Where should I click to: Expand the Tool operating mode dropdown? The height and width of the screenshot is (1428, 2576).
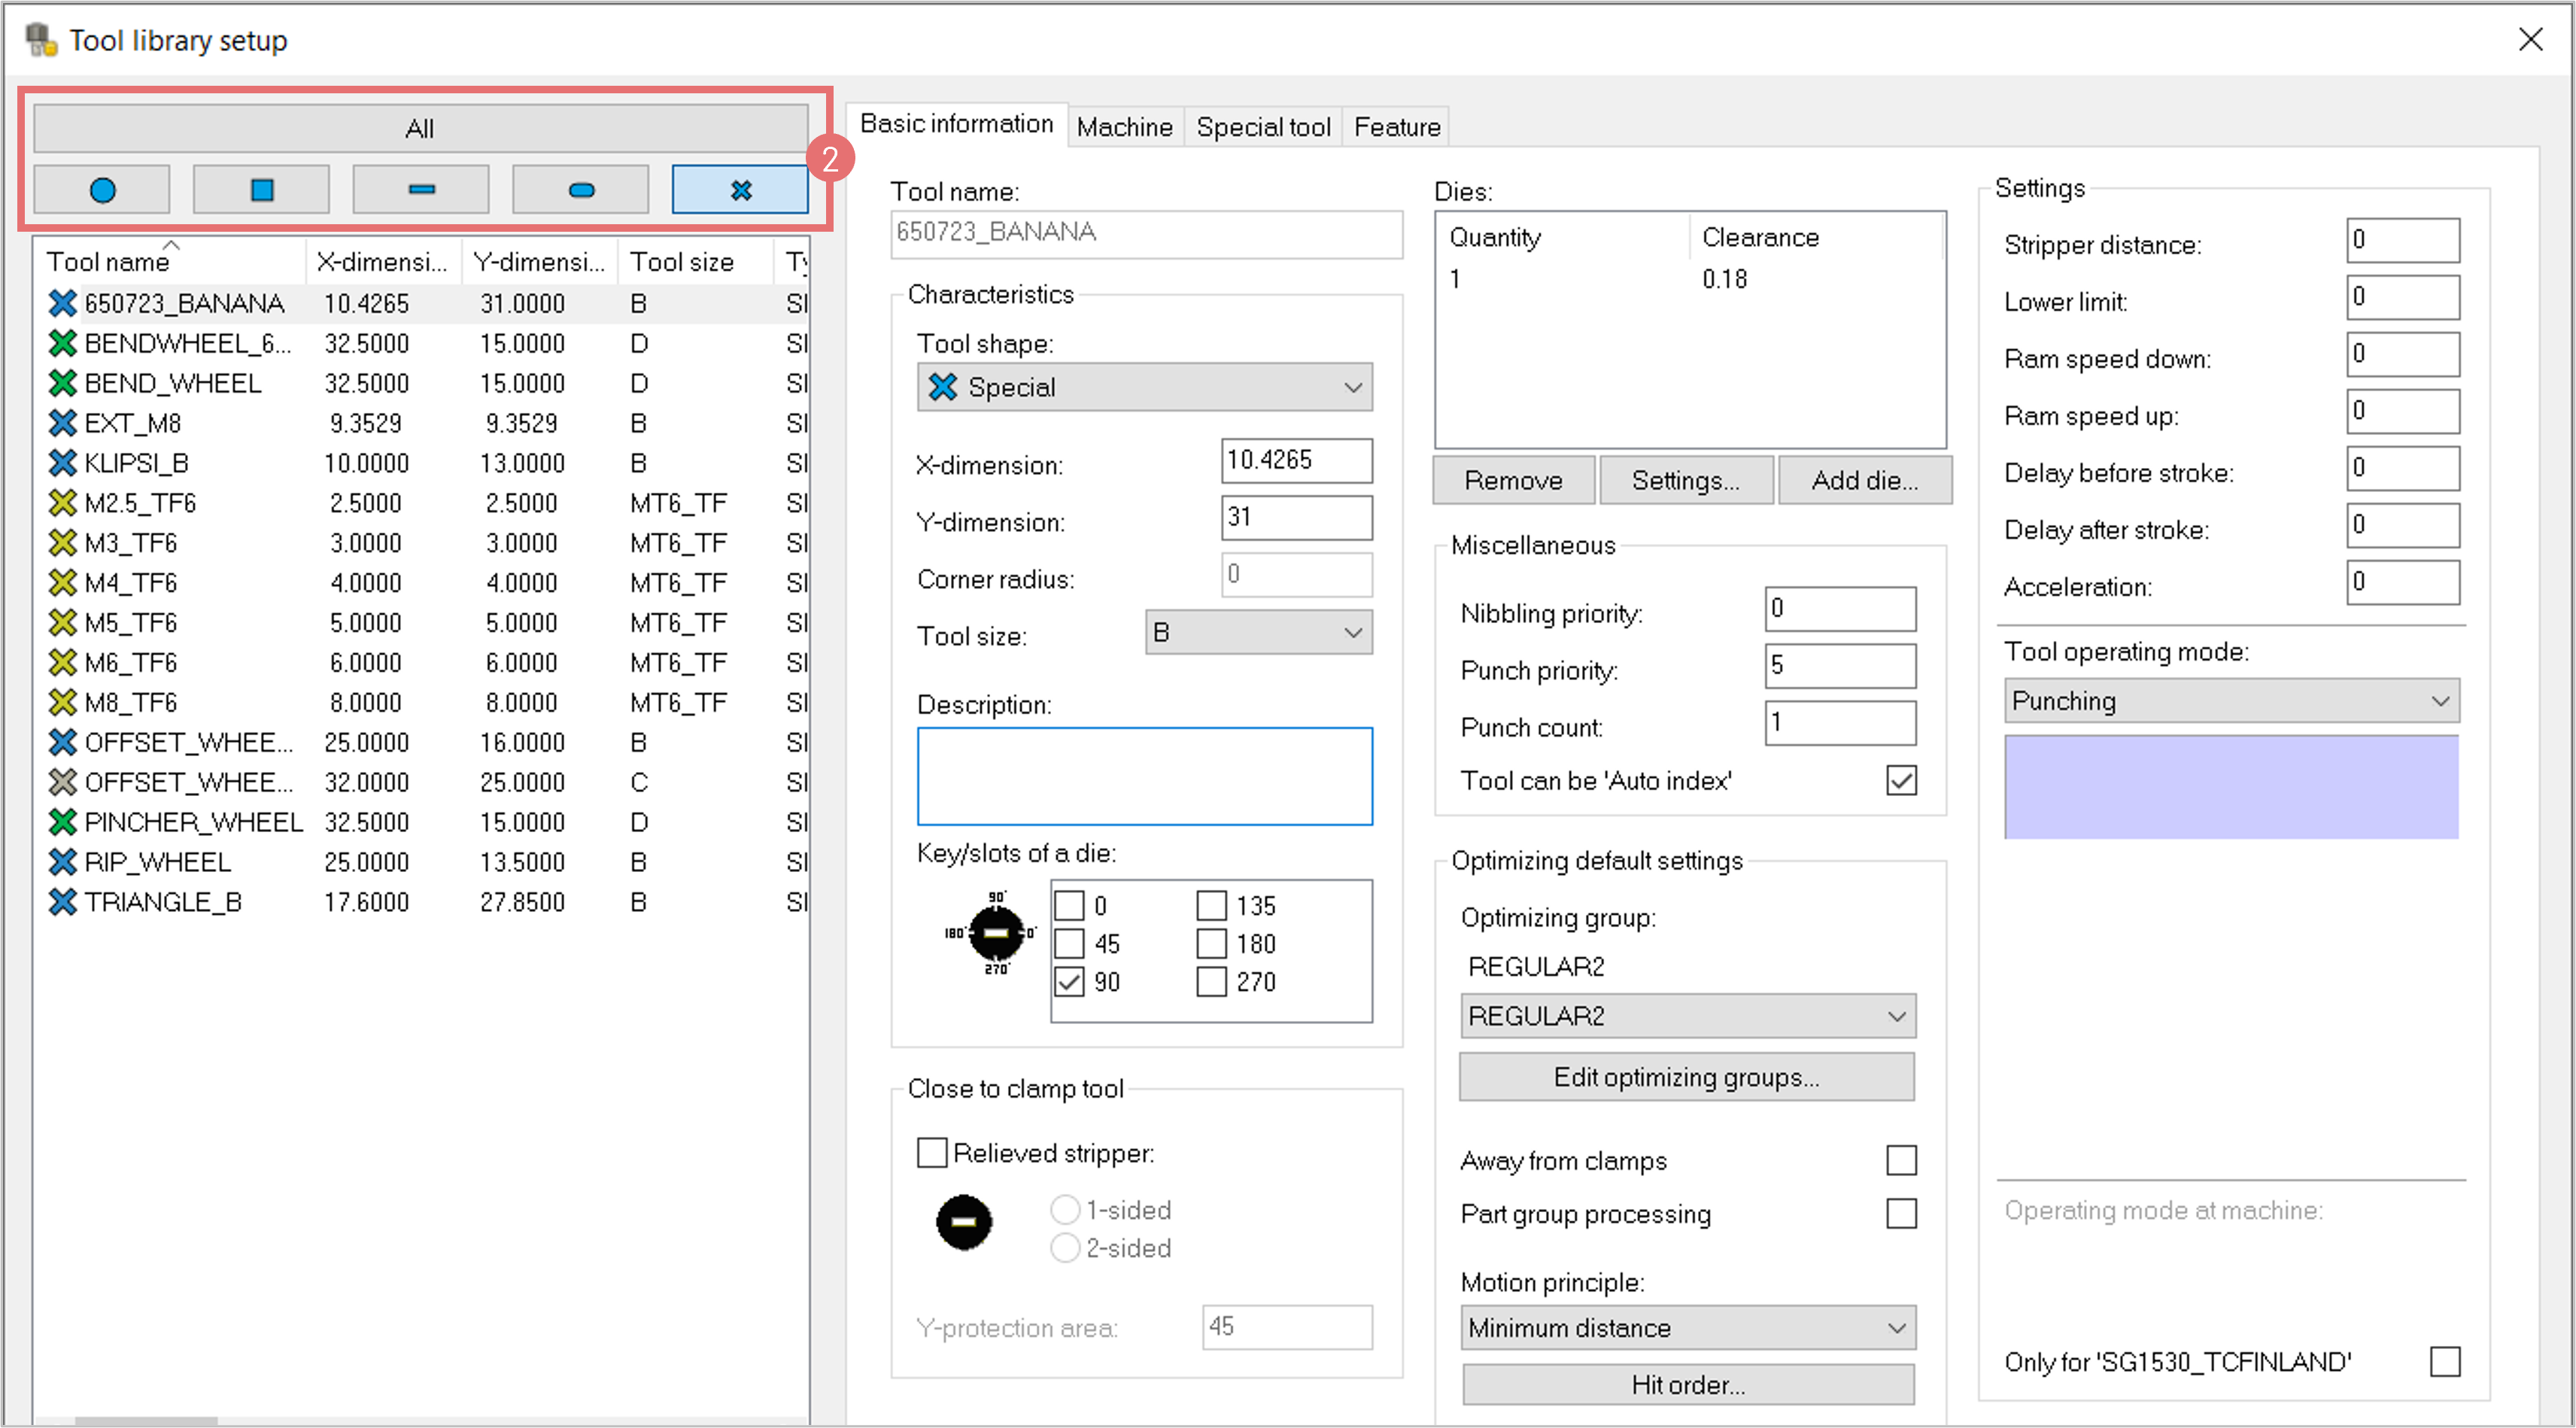point(2231,701)
